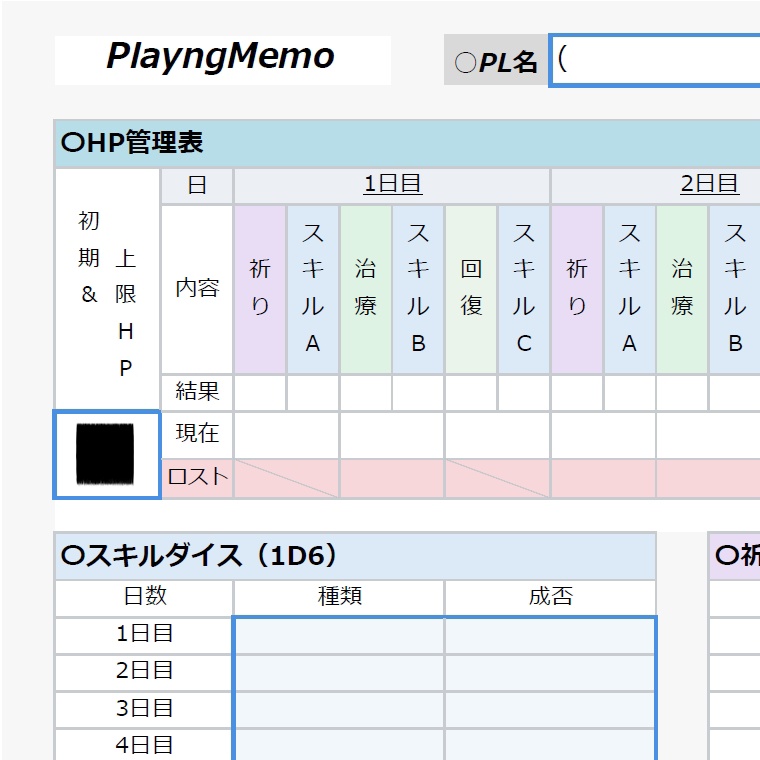The width and height of the screenshot is (760, 760).
Task: Select 結果 cell below 1日目 スキルA
Action: pyautogui.click(x=313, y=392)
